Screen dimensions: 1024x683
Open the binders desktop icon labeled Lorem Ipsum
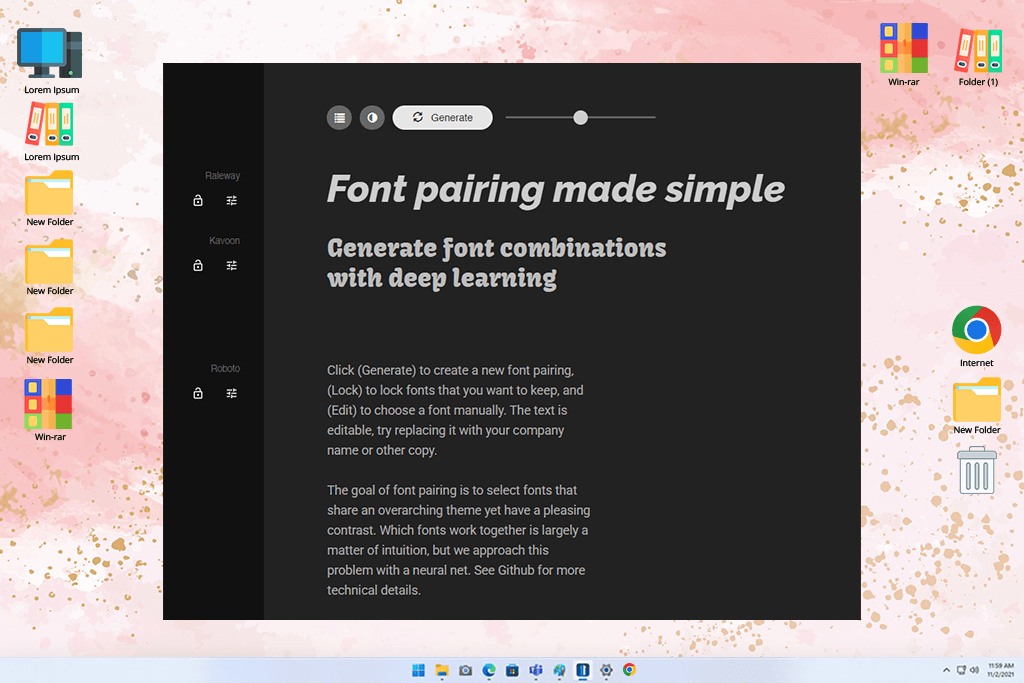click(x=50, y=133)
